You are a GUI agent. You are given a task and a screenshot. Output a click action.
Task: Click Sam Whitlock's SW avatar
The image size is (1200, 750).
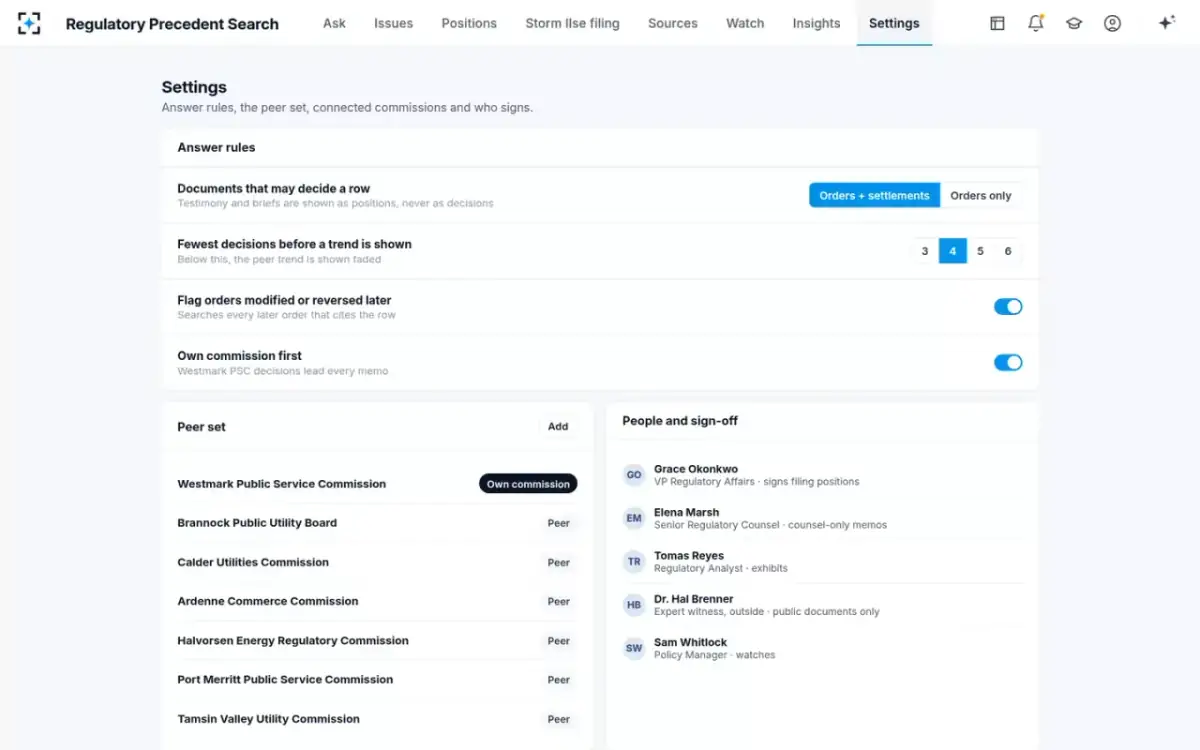point(634,648)
